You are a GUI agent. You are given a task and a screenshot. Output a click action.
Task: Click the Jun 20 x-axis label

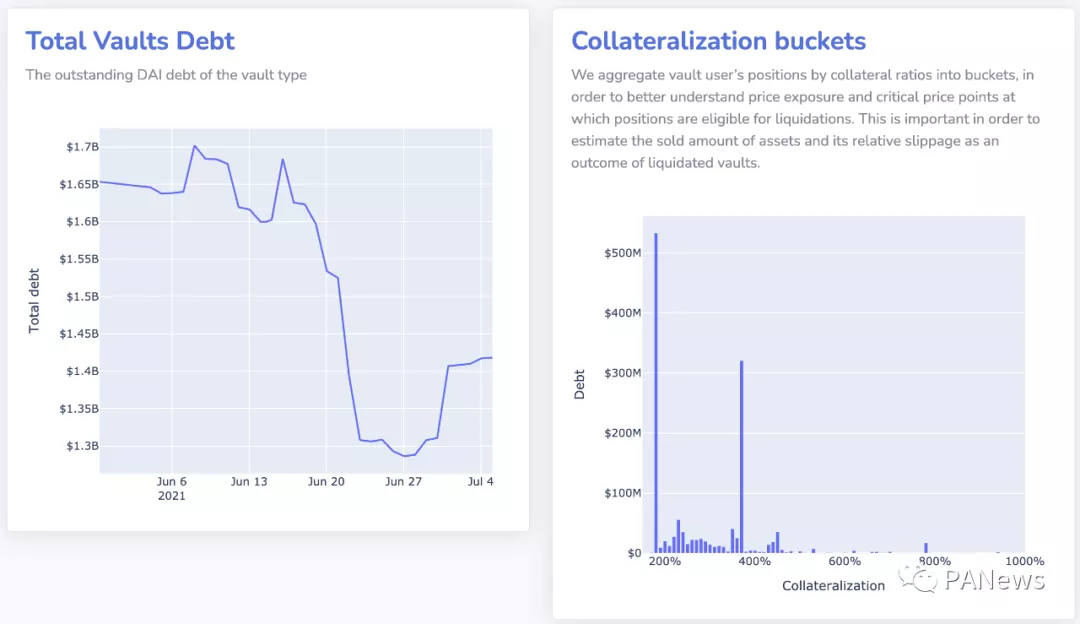327,482
